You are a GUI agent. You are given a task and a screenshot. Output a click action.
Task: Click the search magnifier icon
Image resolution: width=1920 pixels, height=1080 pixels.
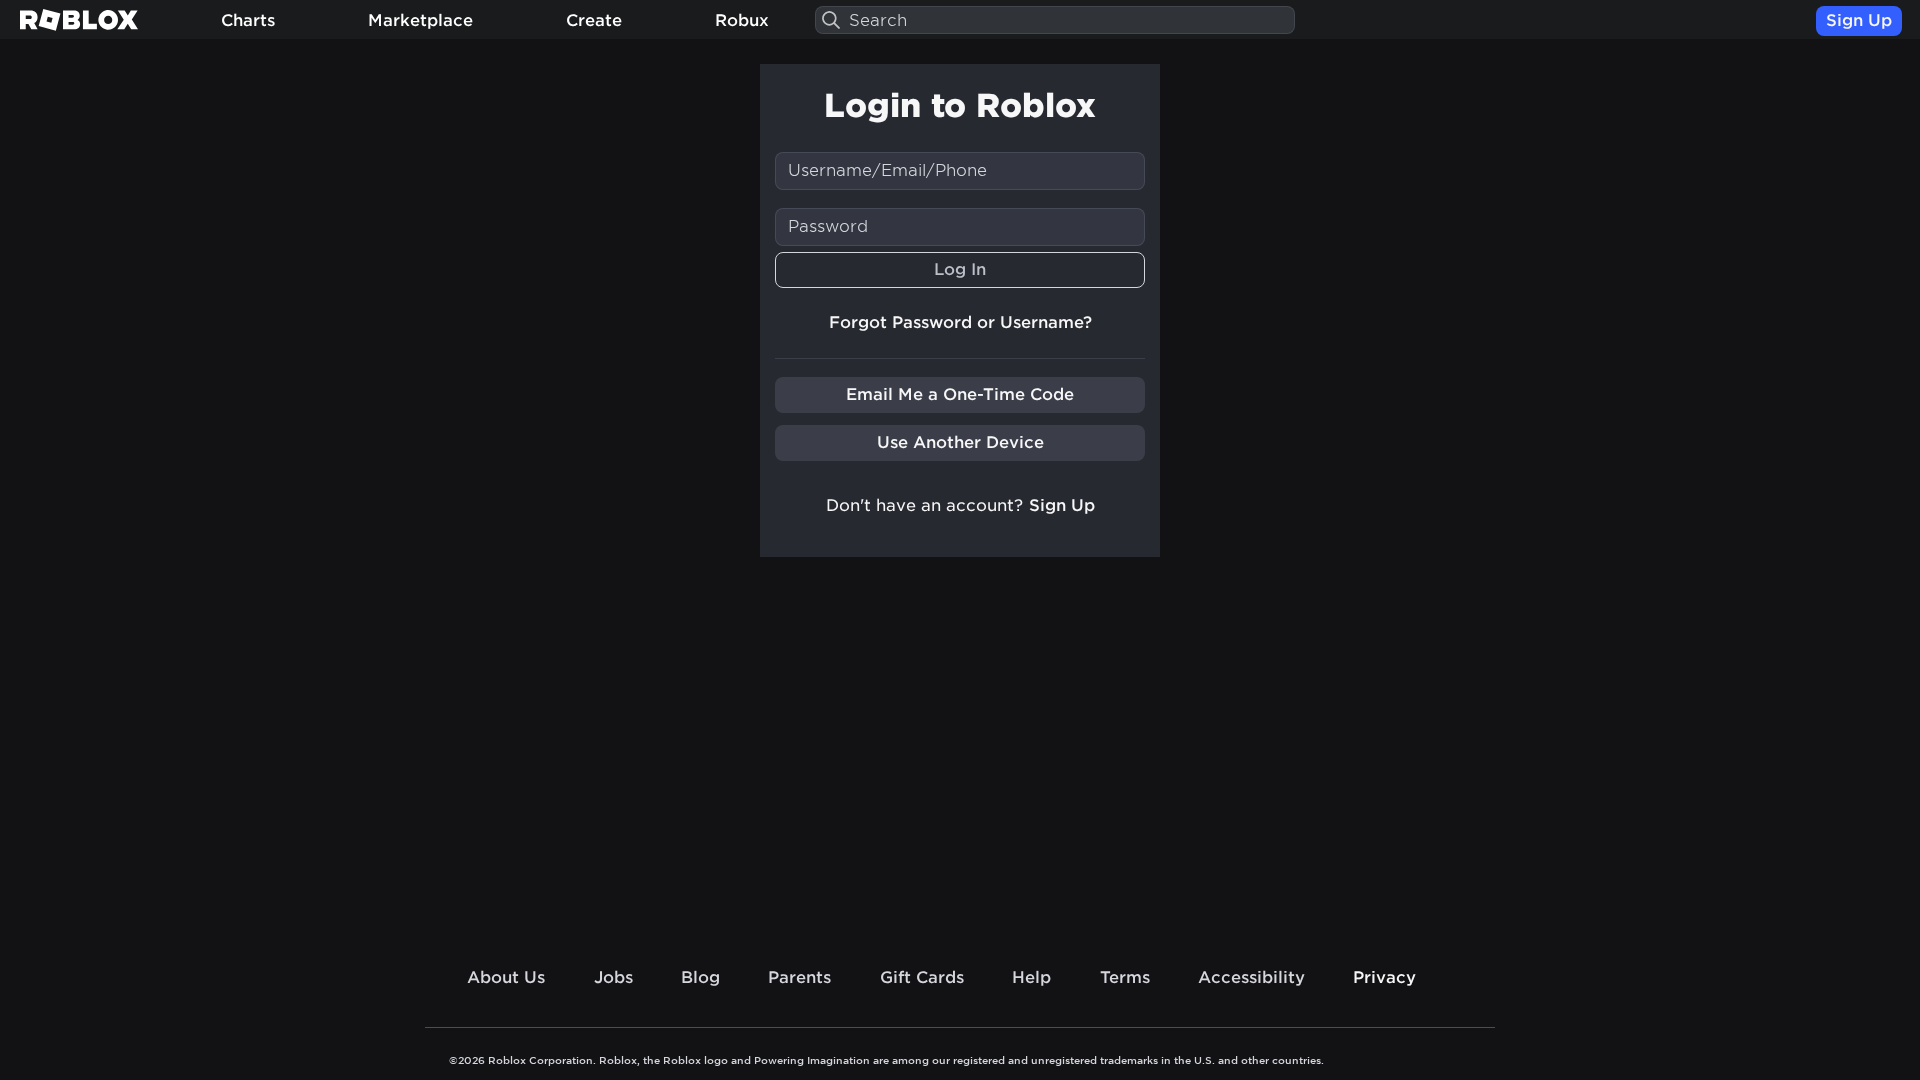point(830,20)
